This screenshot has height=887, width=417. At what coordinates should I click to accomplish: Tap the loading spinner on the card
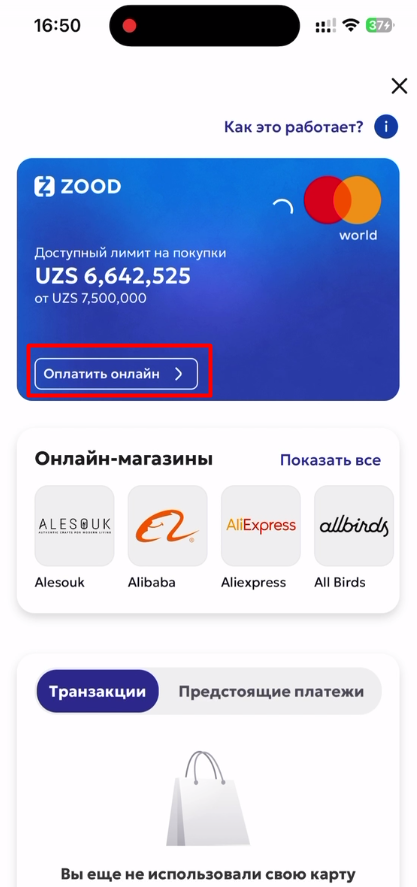pos(283,208)
